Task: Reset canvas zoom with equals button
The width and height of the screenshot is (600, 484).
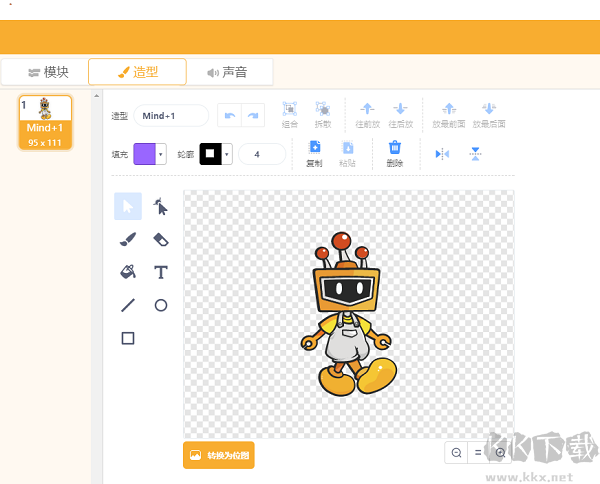Action: tap(478, 453)
